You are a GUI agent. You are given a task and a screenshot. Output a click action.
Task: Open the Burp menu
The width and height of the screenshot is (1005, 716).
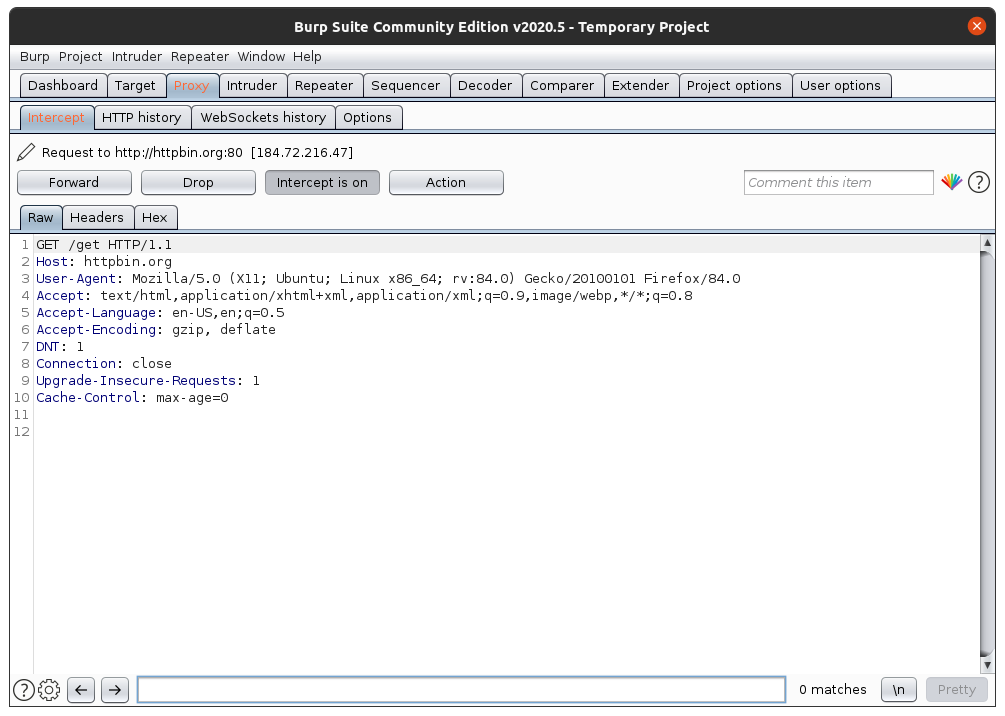pos(34,57)
